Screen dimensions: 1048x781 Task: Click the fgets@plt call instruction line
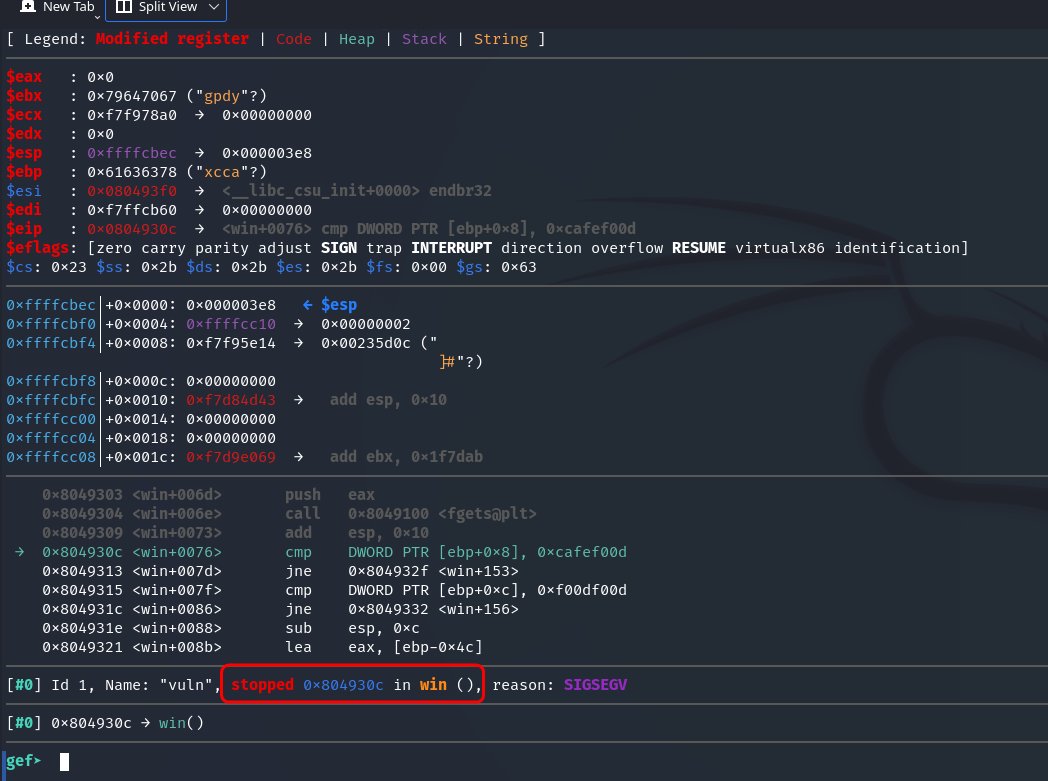pyautogui.click(x=410, y=514)
